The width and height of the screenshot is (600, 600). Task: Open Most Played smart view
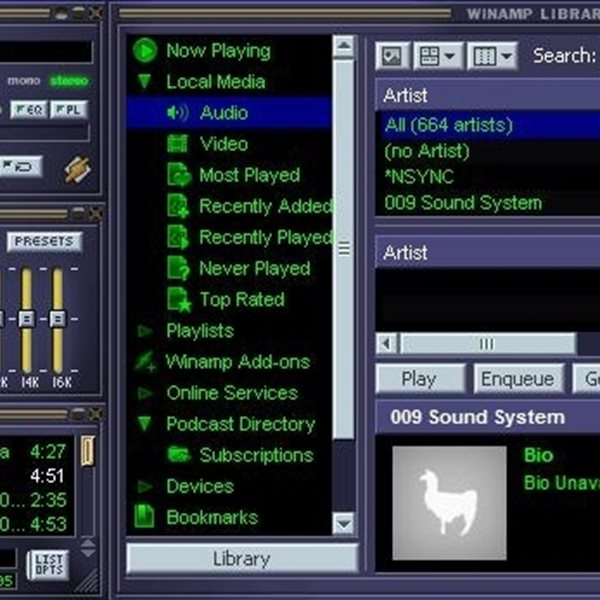click(249, 175)
